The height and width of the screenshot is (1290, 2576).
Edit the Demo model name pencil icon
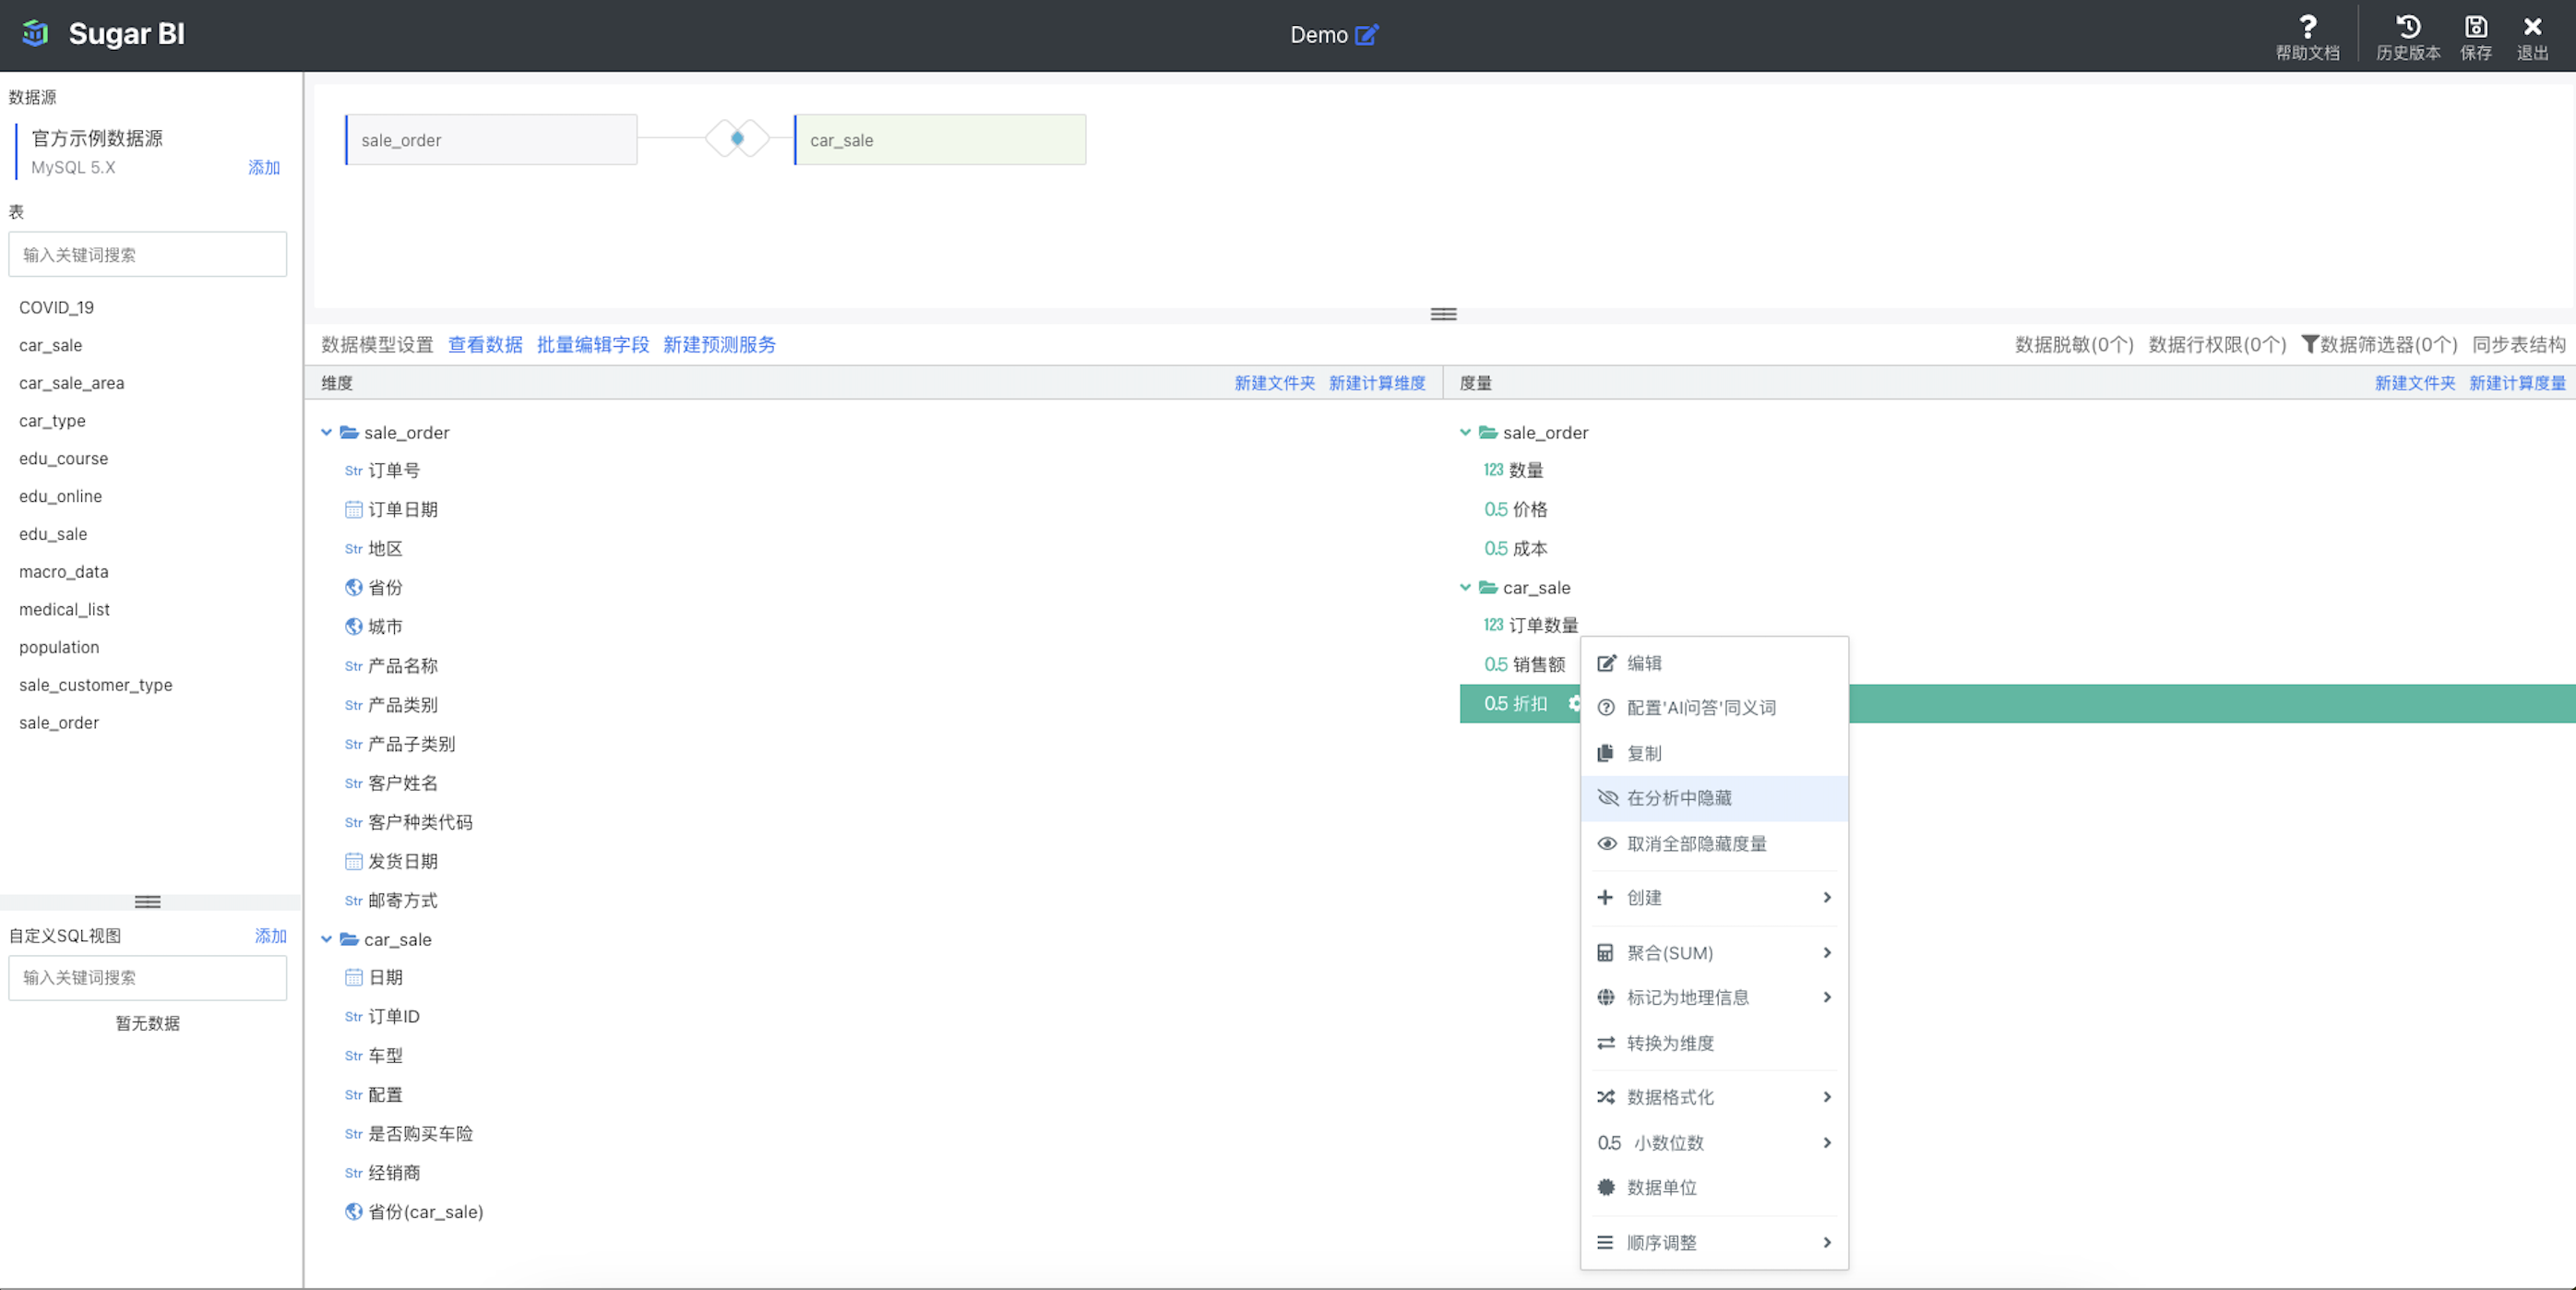[1366, 35]
